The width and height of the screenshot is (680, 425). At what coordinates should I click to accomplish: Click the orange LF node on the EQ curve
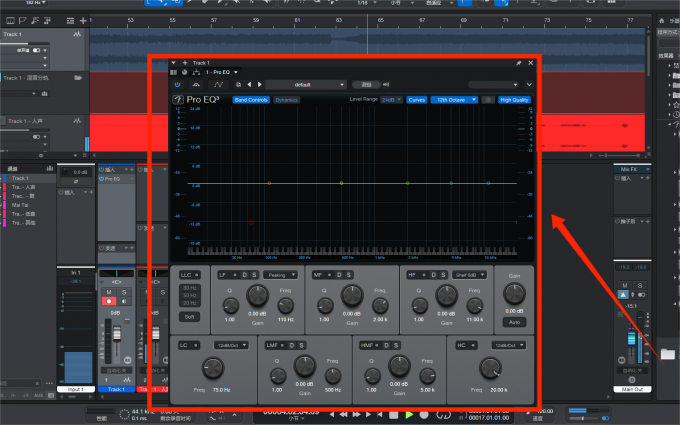(269, 183)
